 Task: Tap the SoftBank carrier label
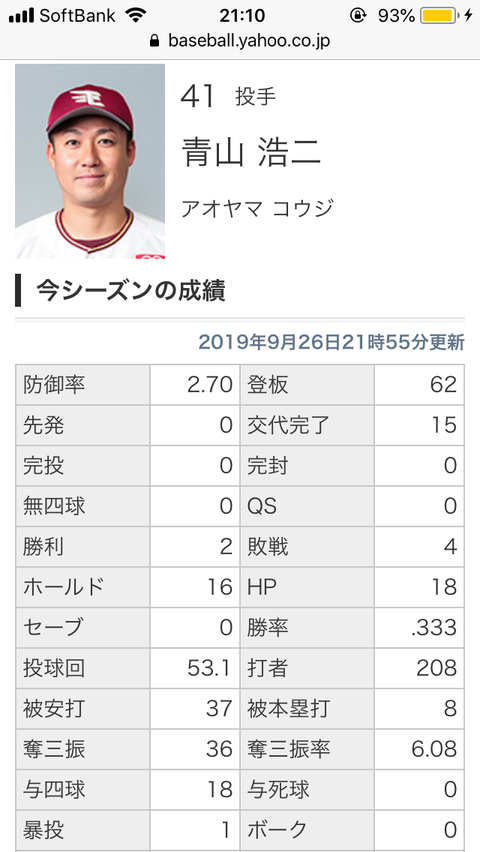coord(77,16)
